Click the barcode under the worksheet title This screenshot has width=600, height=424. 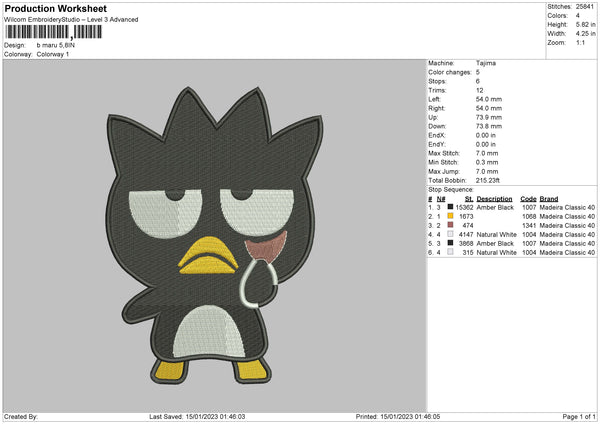coord(54,32)
